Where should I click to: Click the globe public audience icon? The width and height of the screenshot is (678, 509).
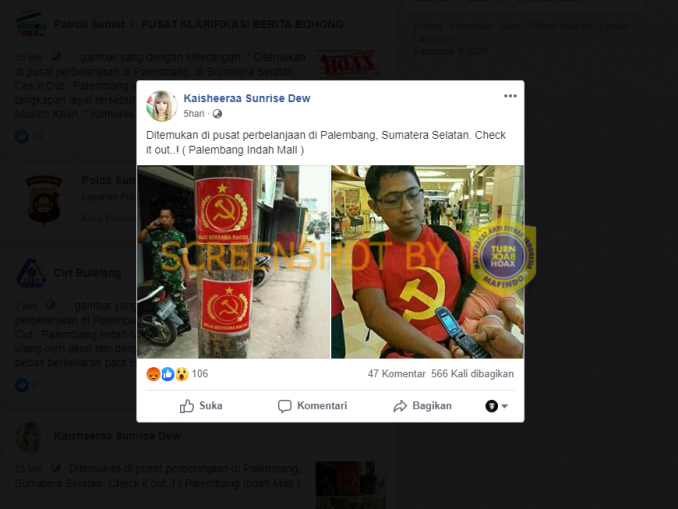(217, 114)
